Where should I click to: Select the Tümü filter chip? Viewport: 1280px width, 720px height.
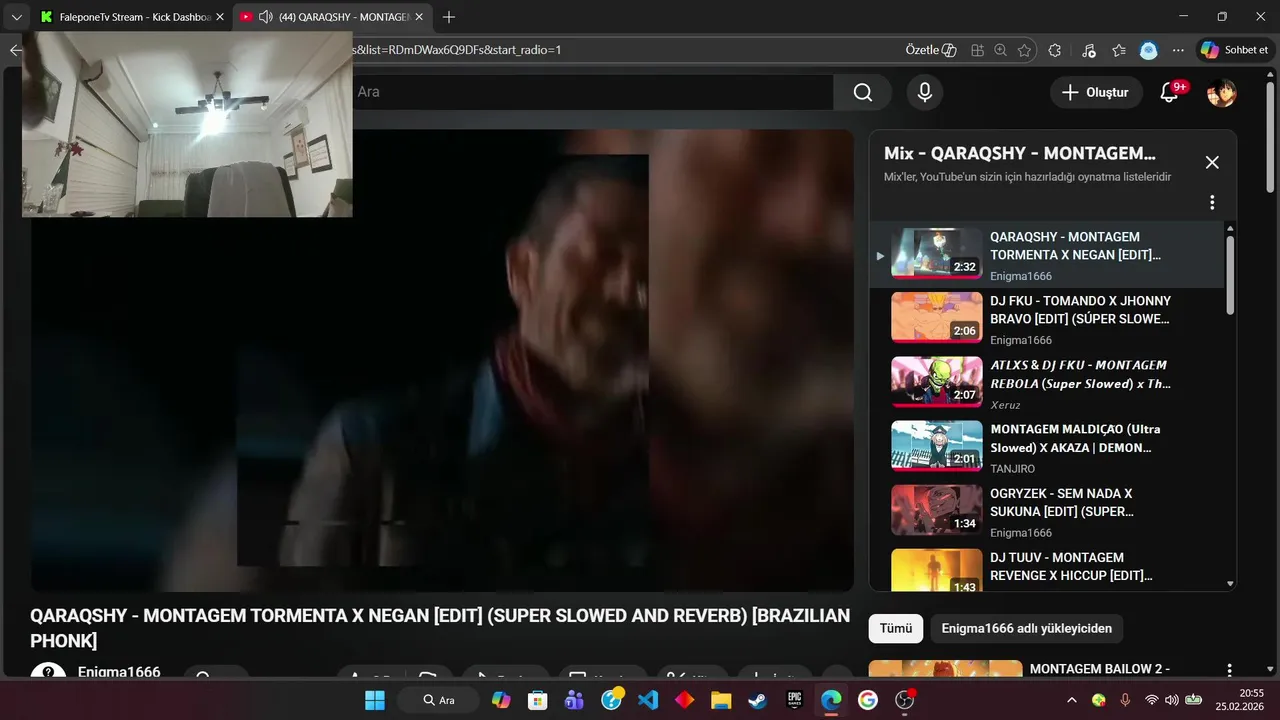click(896, 629)
